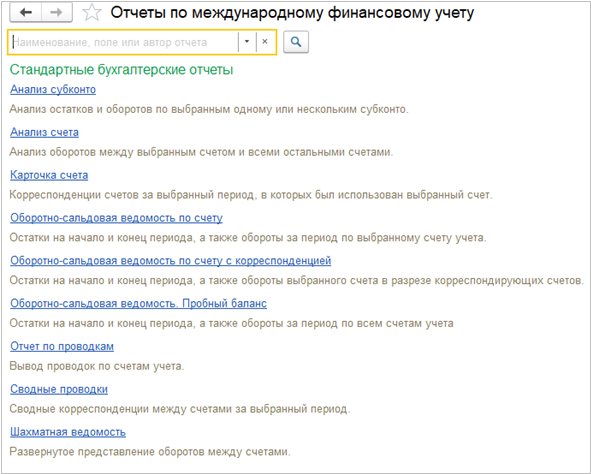Clear the search field with the x icon
This screenshot has height=474, width=591.
(265, 41)
